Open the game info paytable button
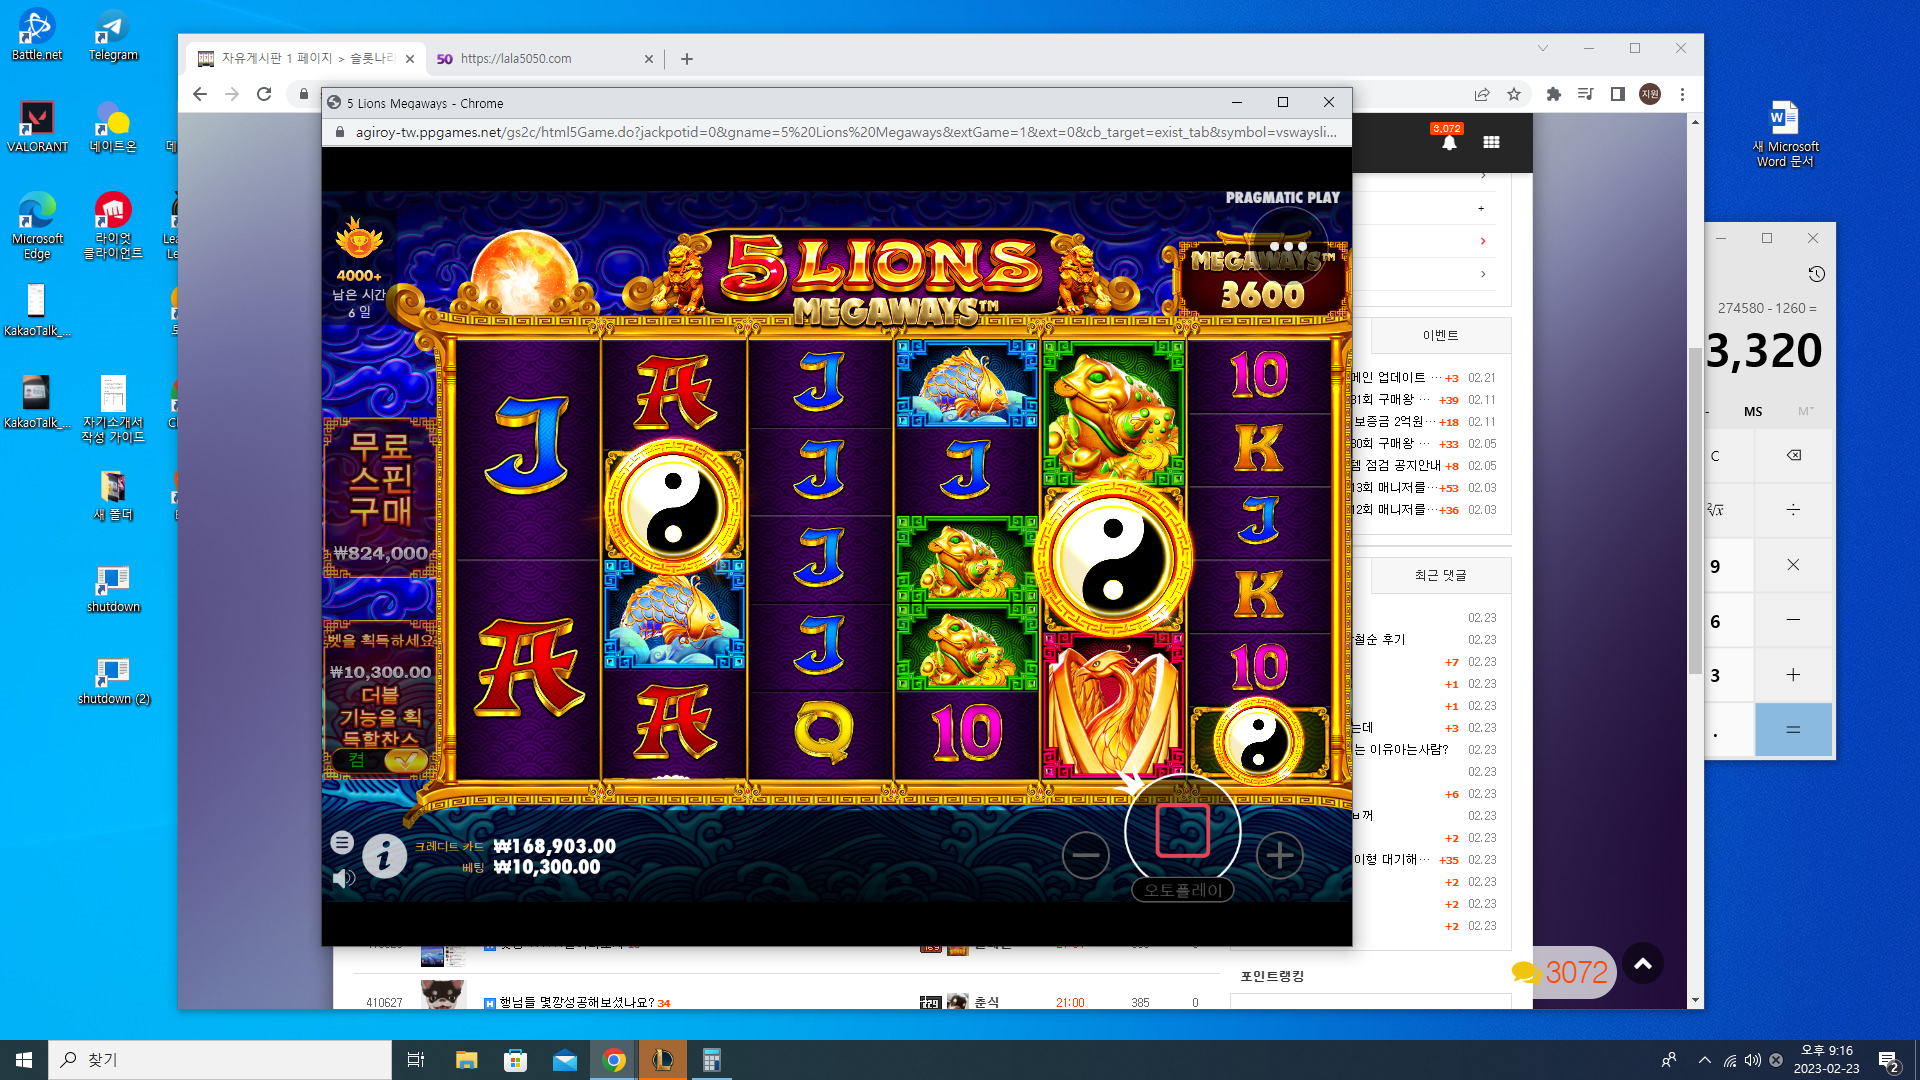This screenshot has height=1080, width=1920. coord(384,856)
